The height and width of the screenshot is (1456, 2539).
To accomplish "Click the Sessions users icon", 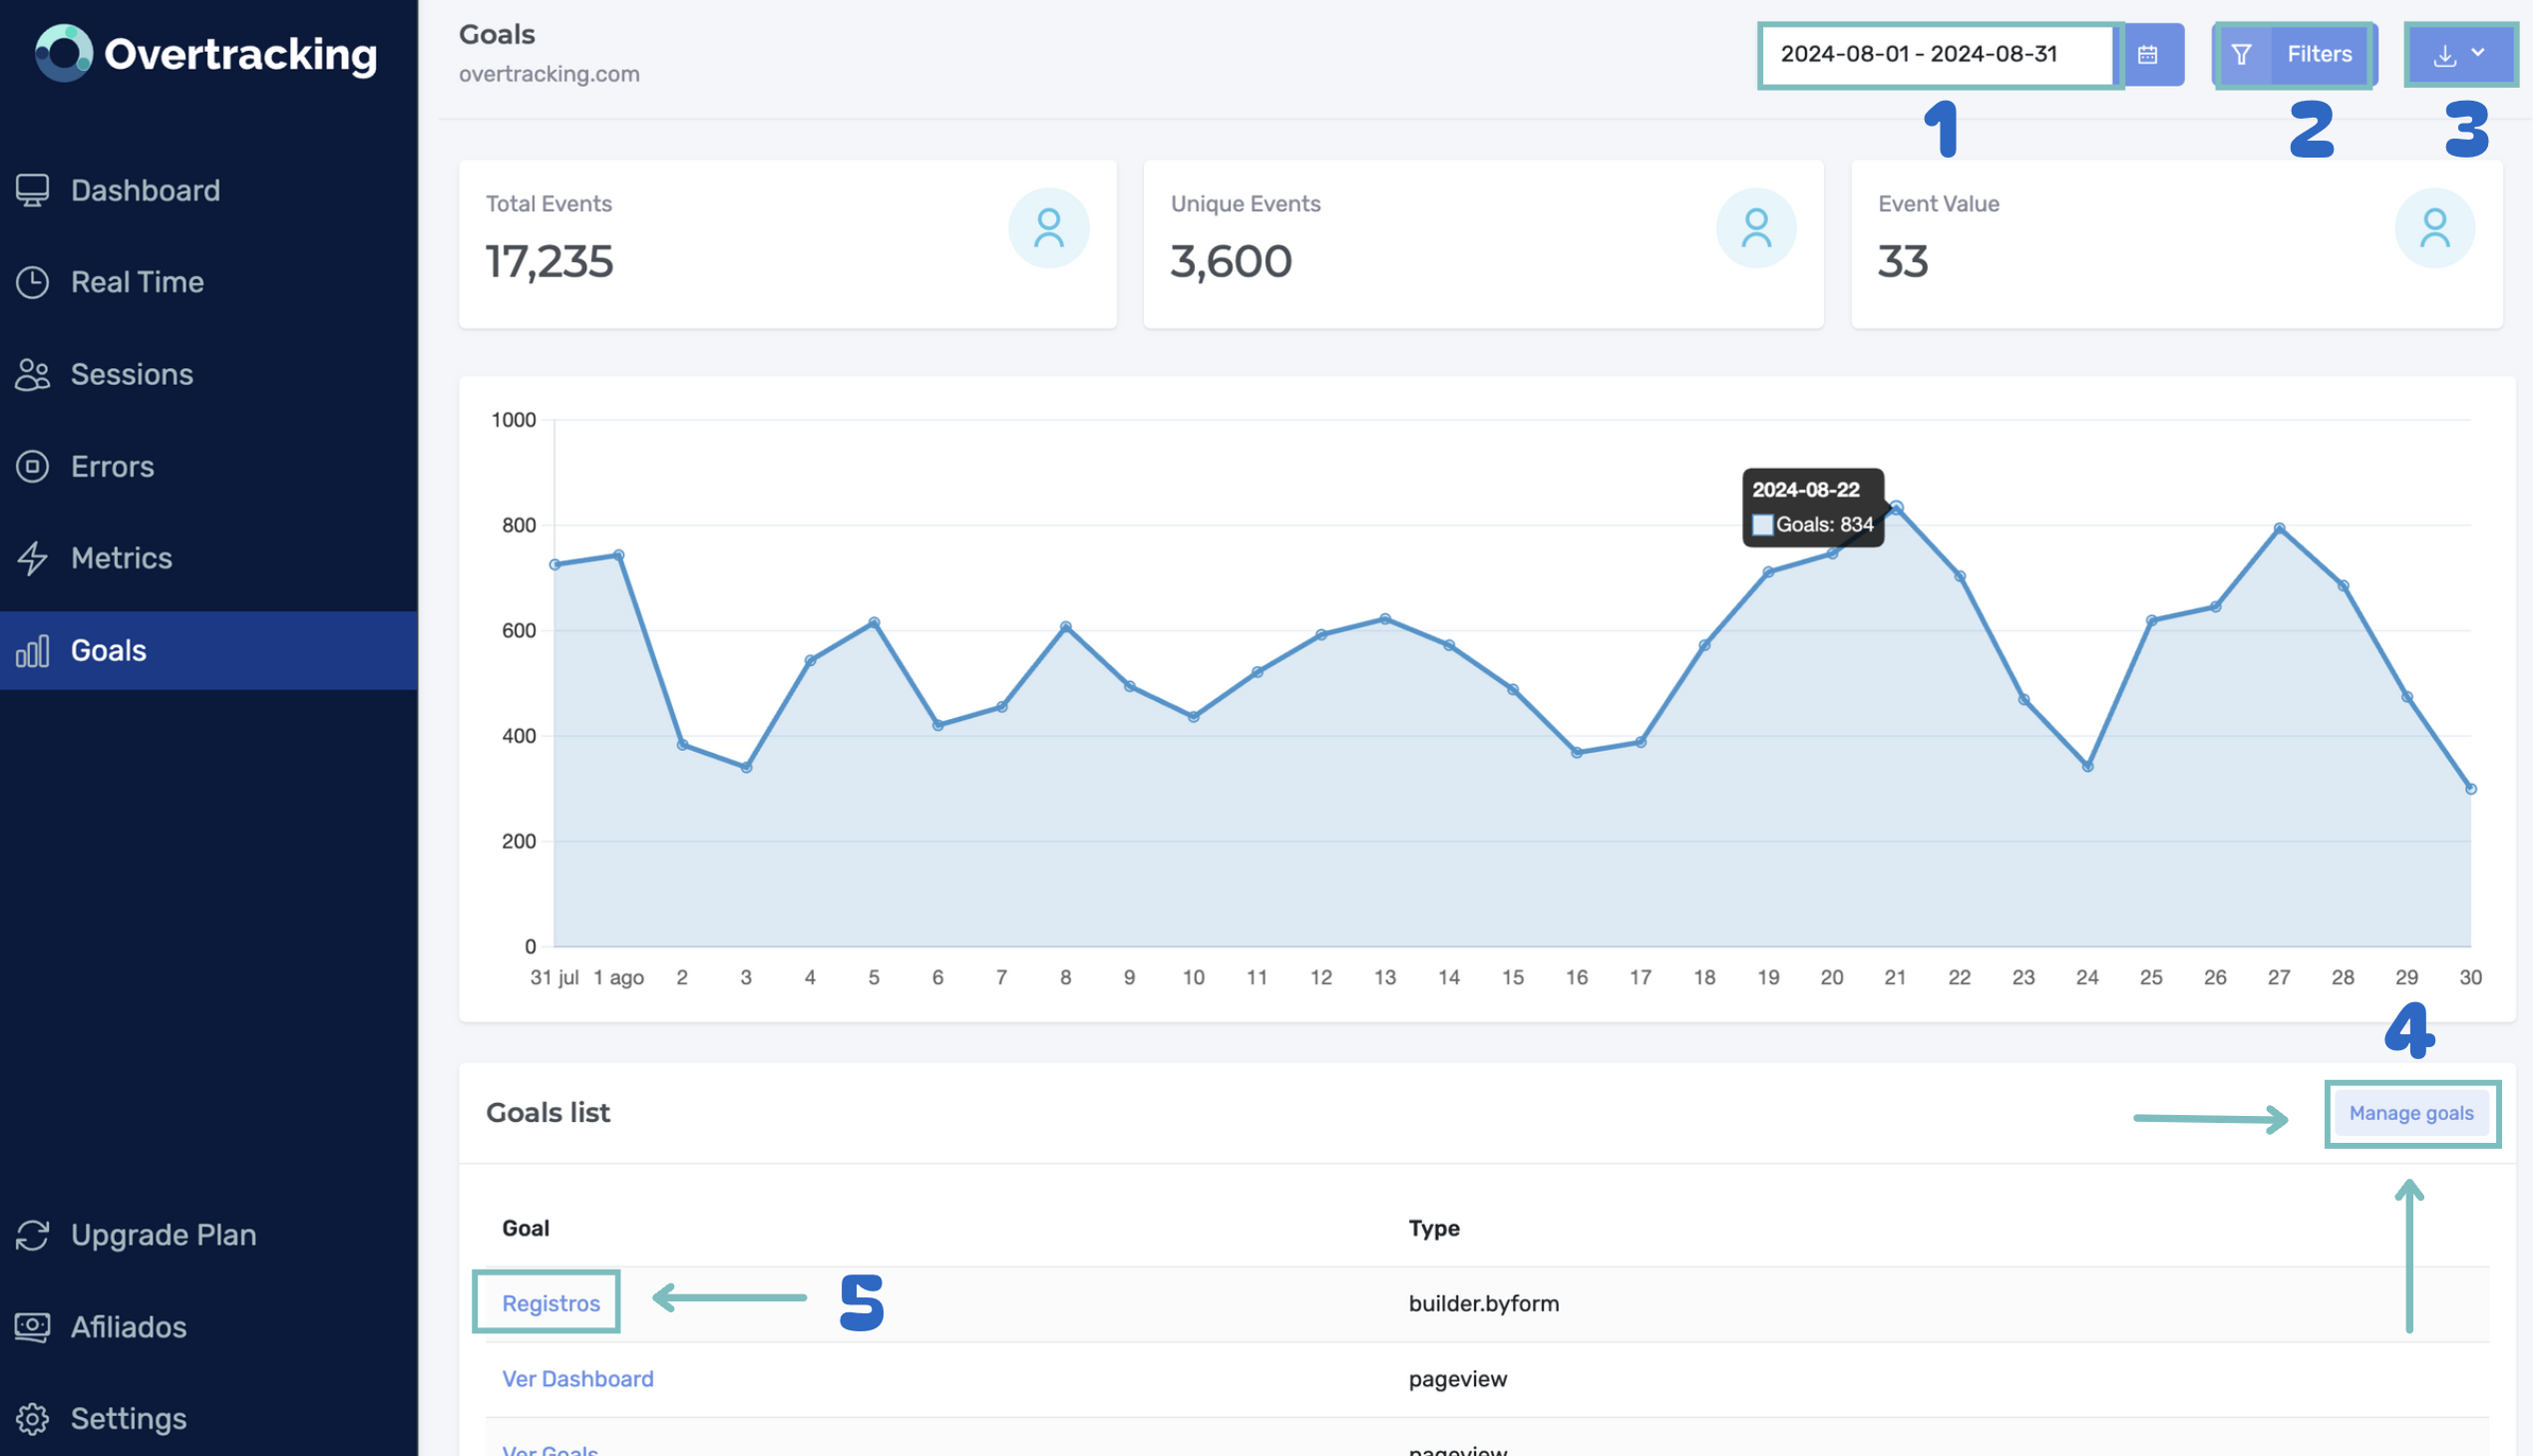I will (x=32, y=374).
